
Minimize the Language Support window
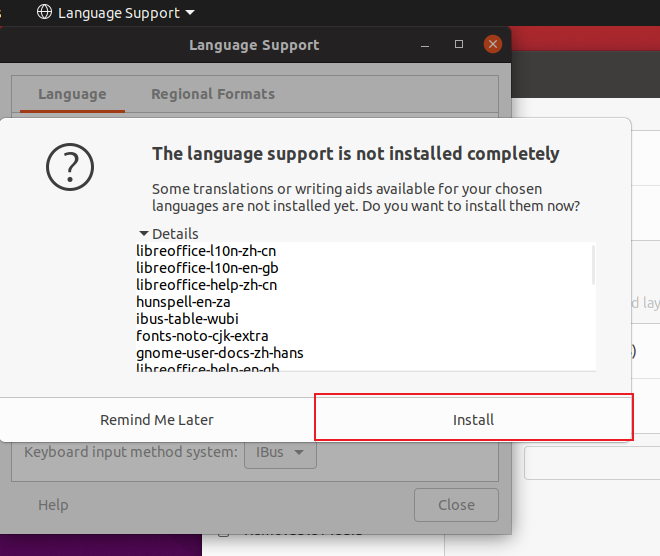426,45
